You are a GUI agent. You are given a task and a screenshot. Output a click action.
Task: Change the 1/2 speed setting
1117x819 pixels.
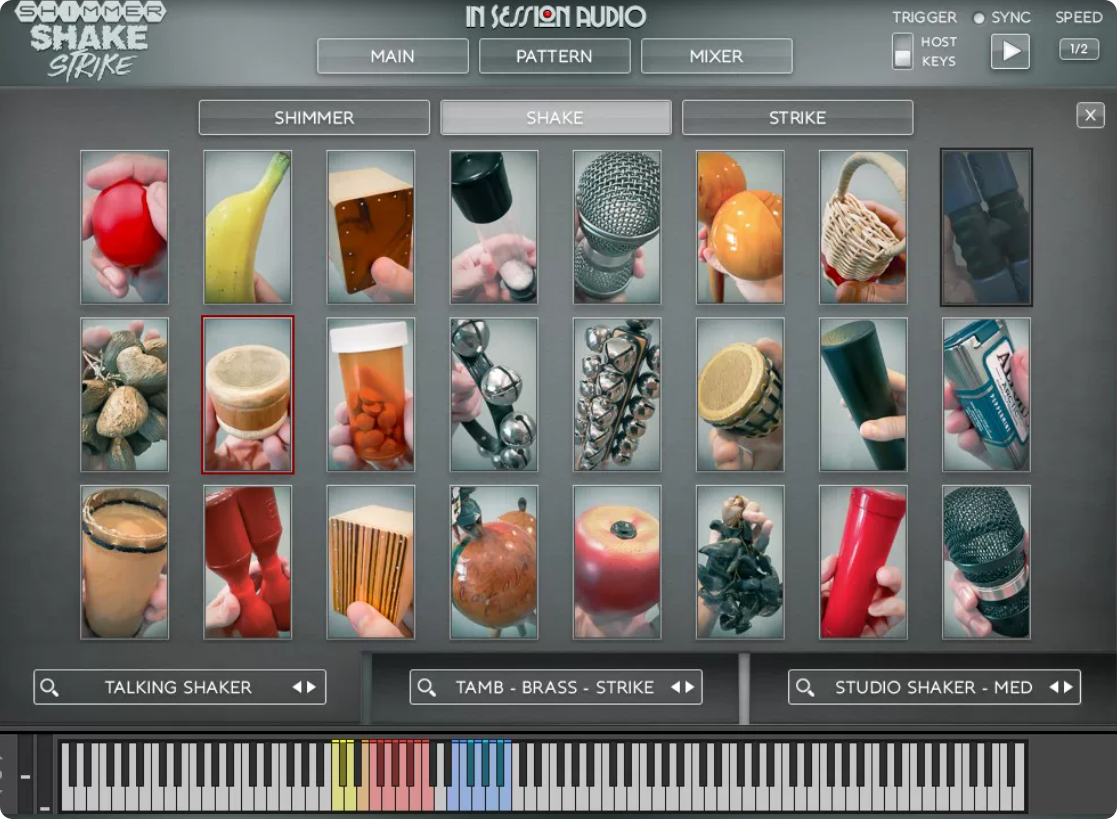pyautogui.click(x=1079, y=49)
